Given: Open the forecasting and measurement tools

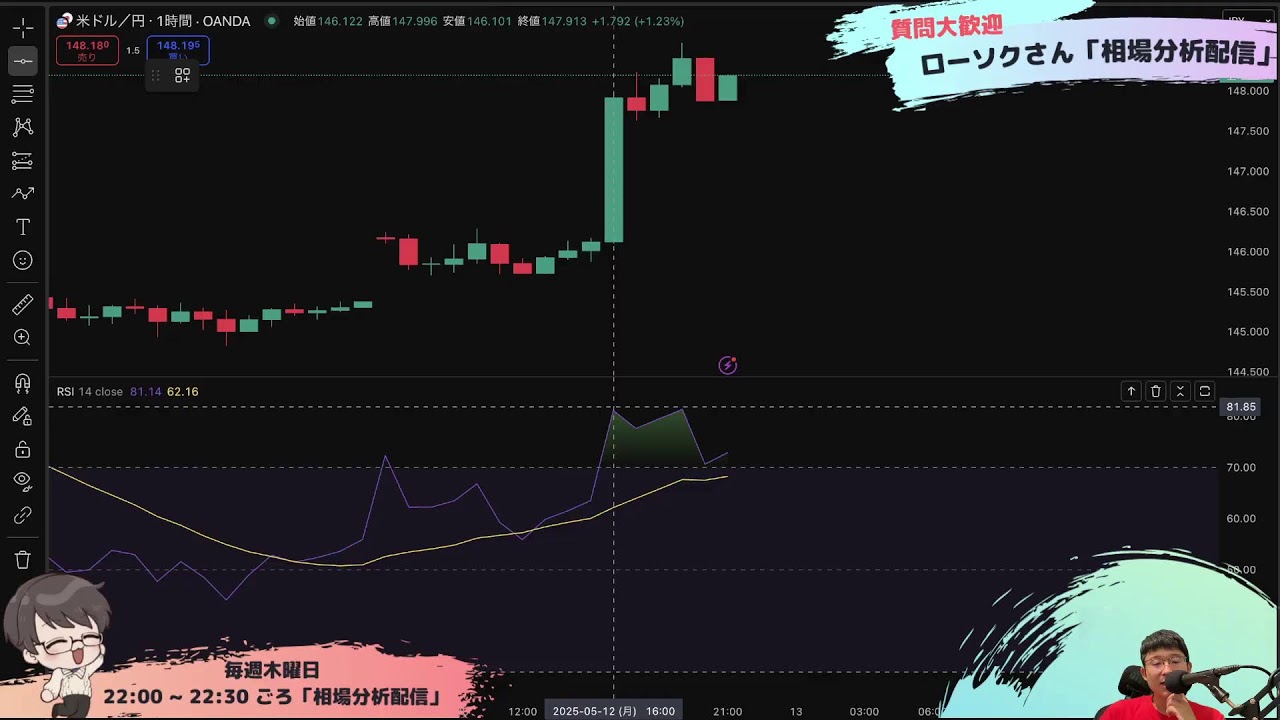Looking at the screenshot, I should point(22,160).
